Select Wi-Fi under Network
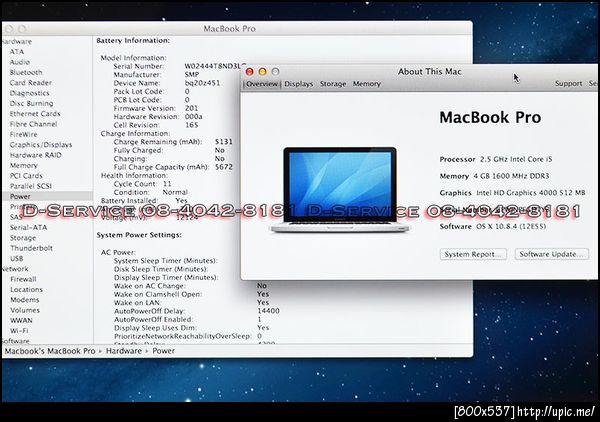Viewport: 600px width, 422px height. 19,331
